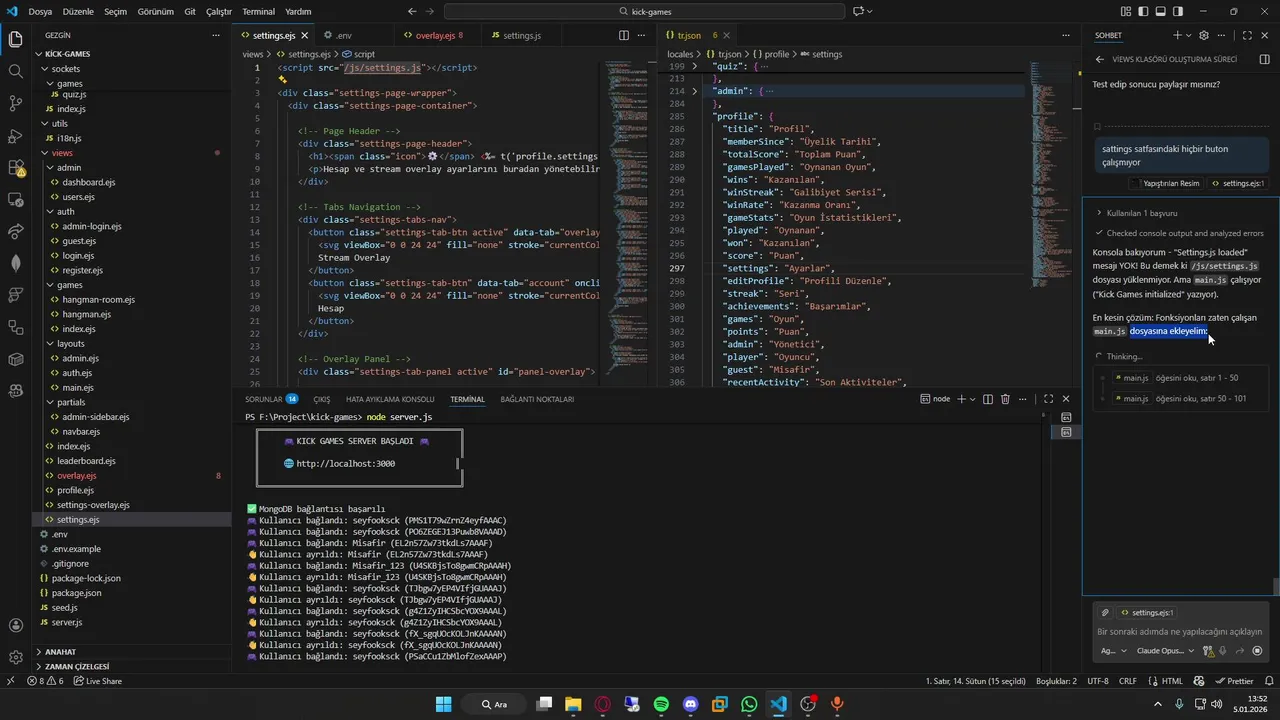Click the Spotify taskbar icon
Image resolution: width=1280 pixels, height=720 pixels.
click(661, 704)
